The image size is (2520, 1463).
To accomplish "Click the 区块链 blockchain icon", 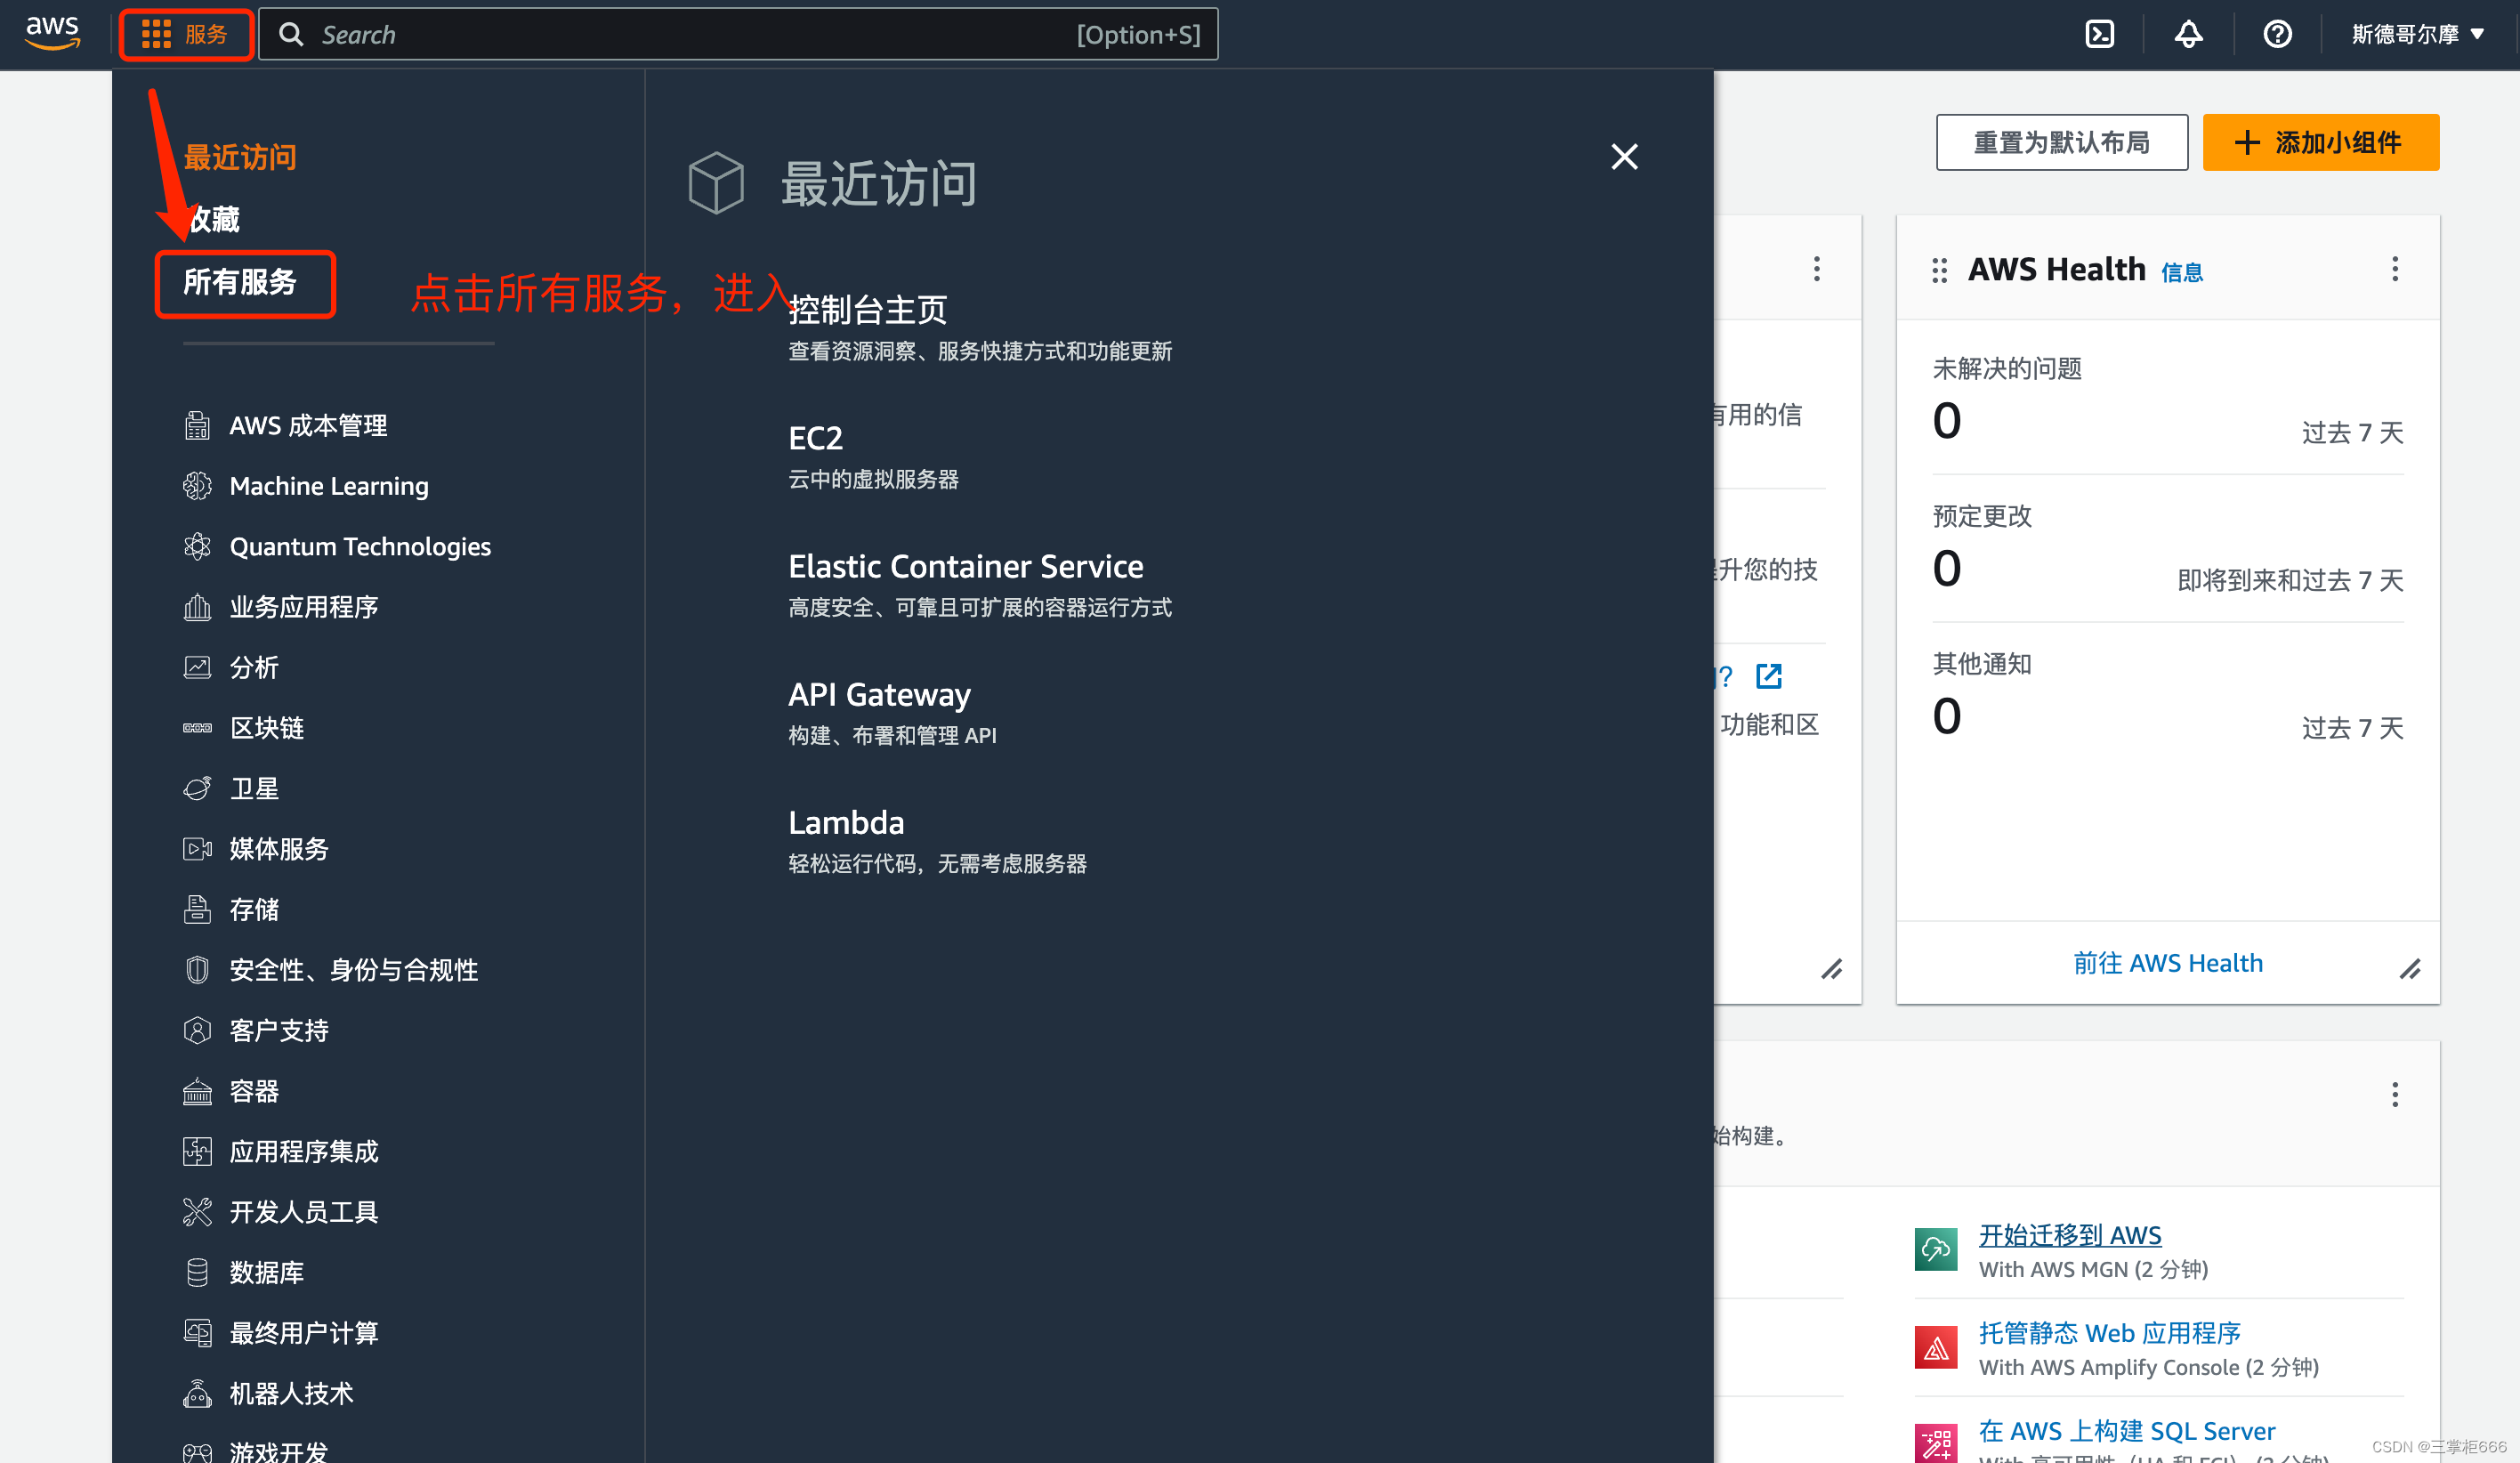I will pos(197,728).
